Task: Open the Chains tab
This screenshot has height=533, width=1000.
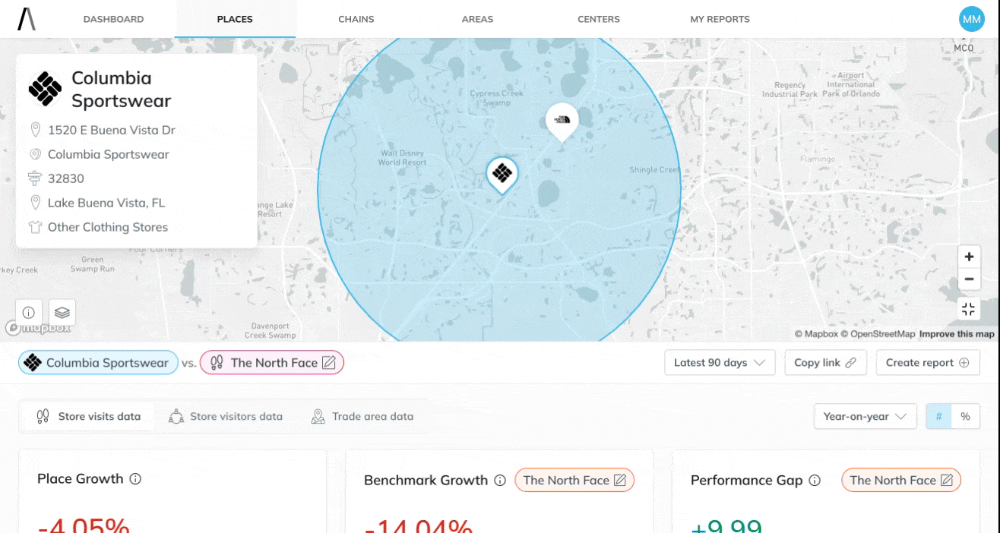Action: coord(356,19)
